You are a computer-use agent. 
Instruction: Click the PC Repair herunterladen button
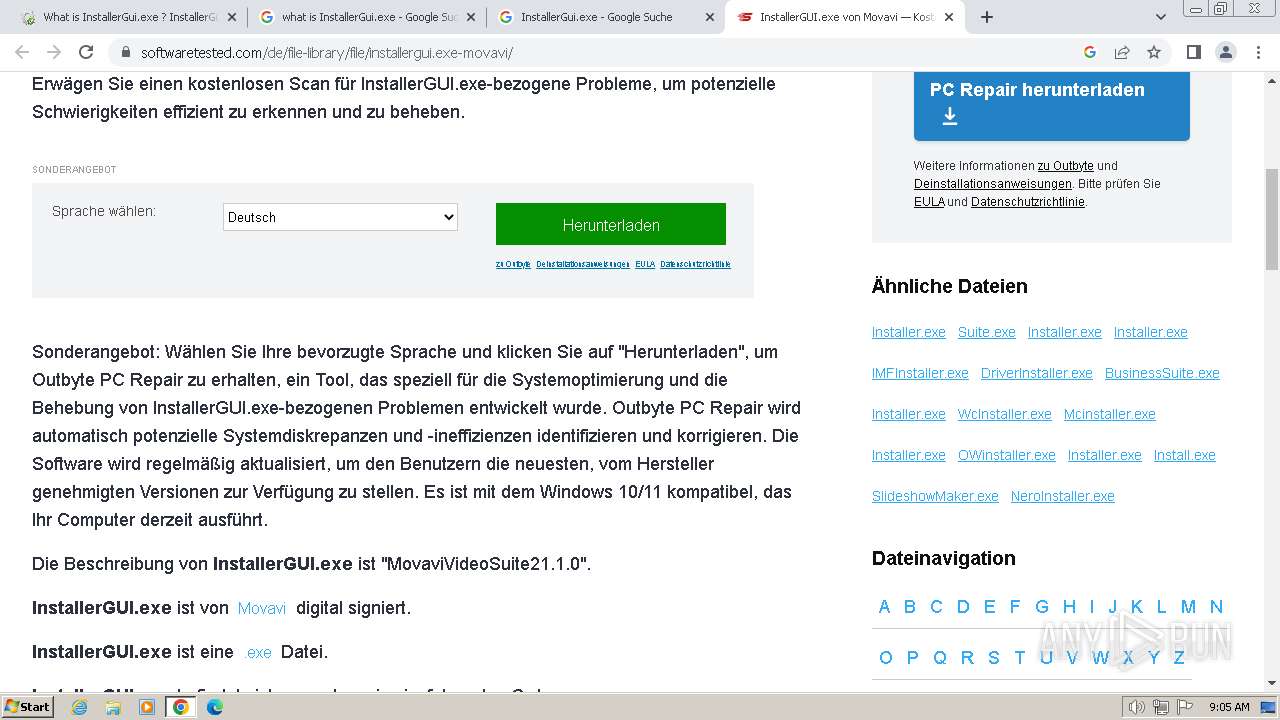pos(1051,104)
